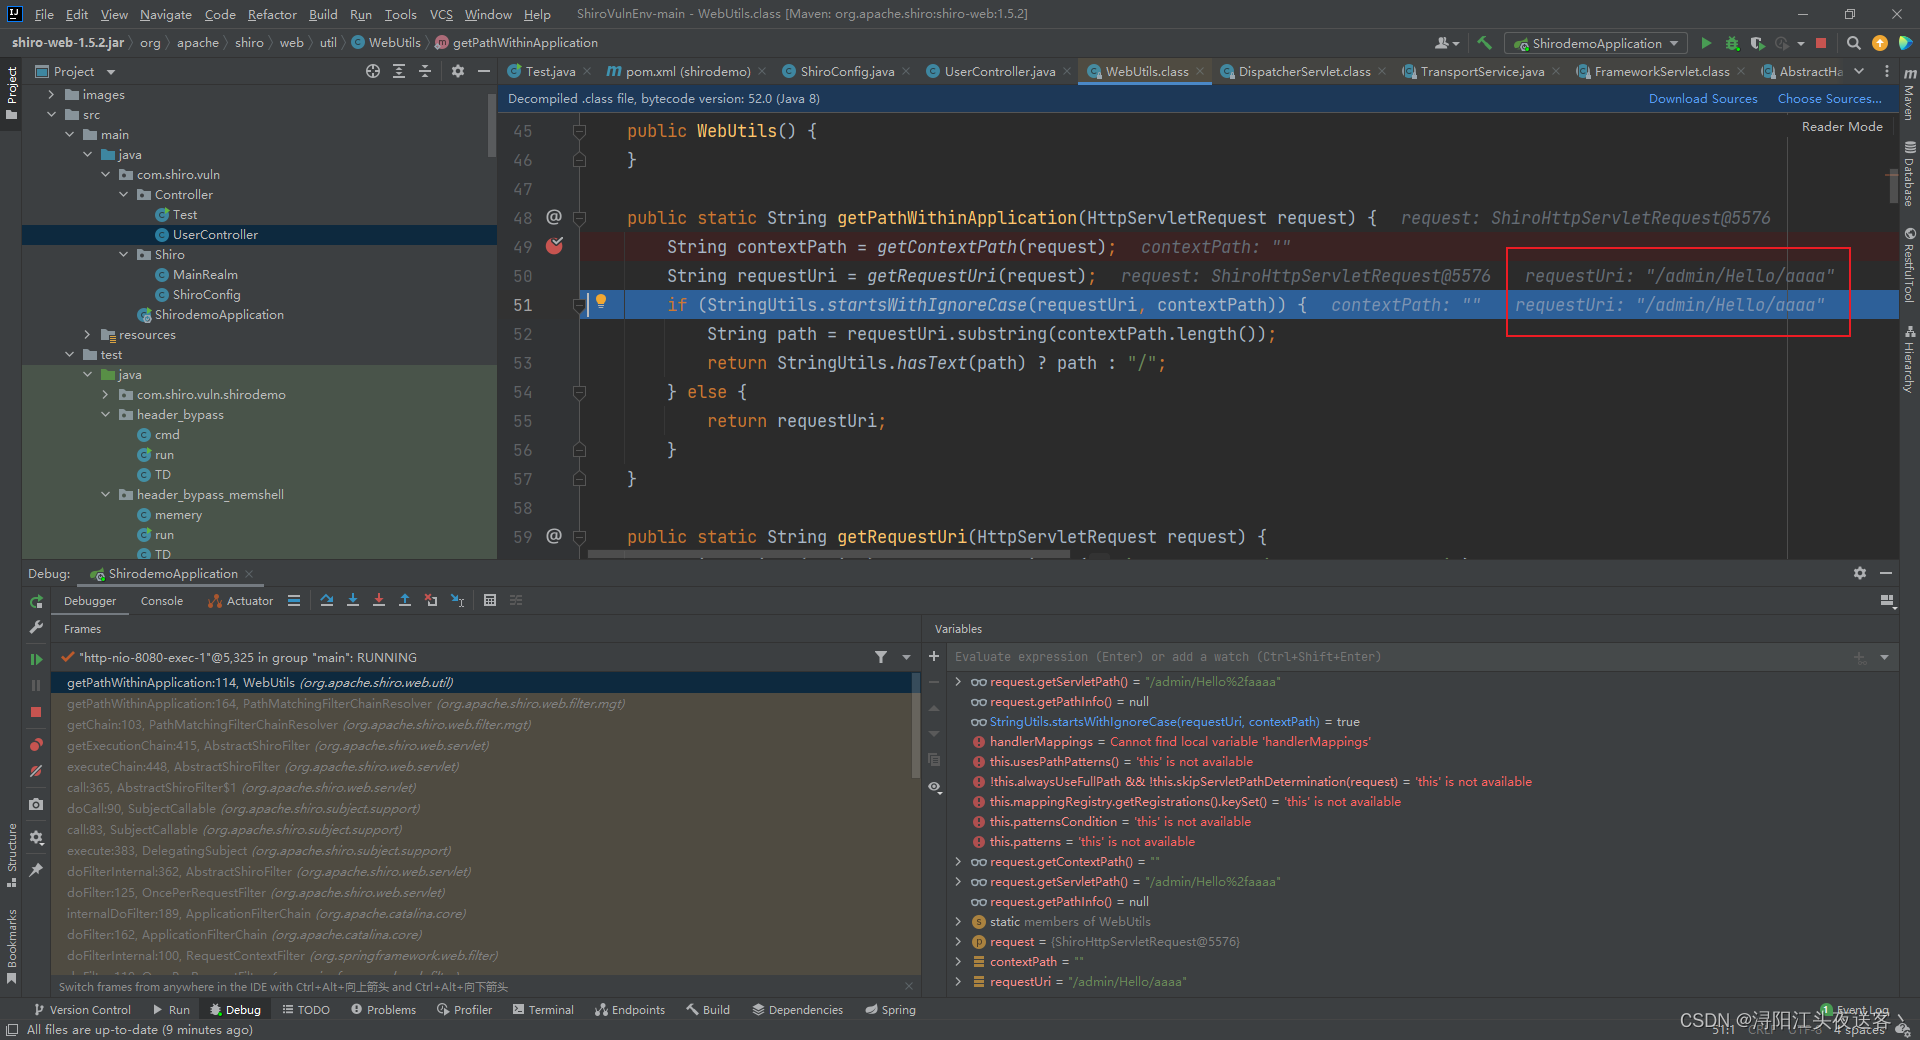Toggle the Structure tool window stripe button
The image size is (1920, 1040).
pos(12,856)
